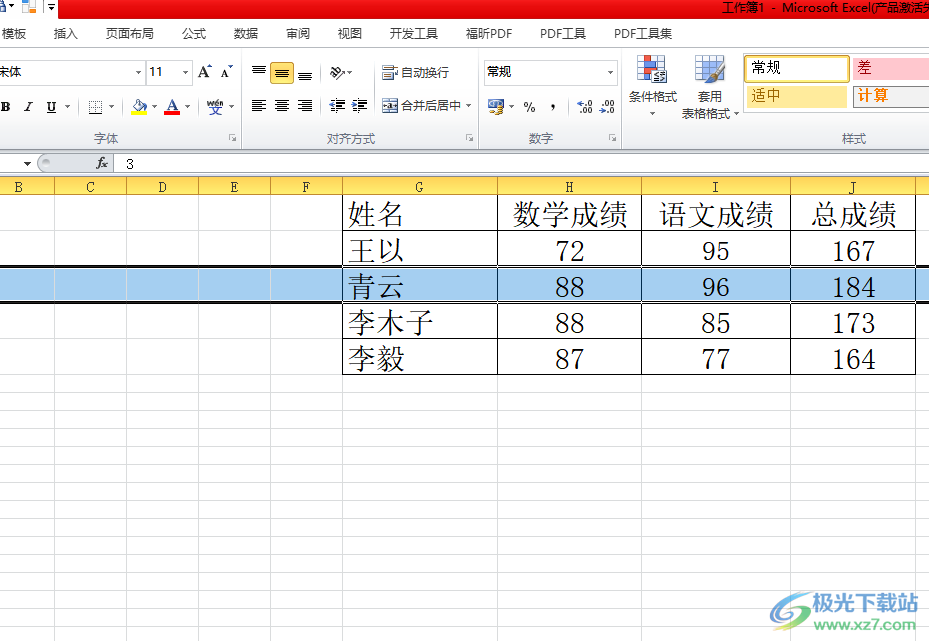The image size is (929, 641).
Task: Align text to top
Action: tap(259, 72)
